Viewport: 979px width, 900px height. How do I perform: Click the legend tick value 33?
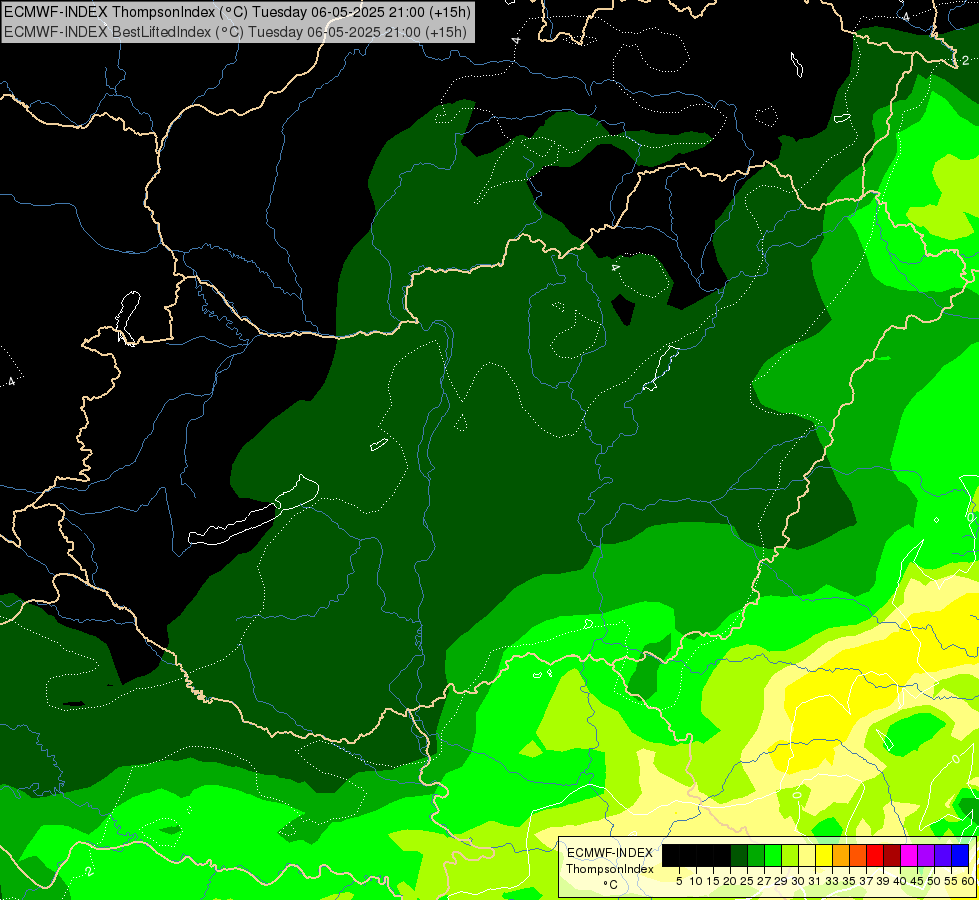click(x=832, y=881)
